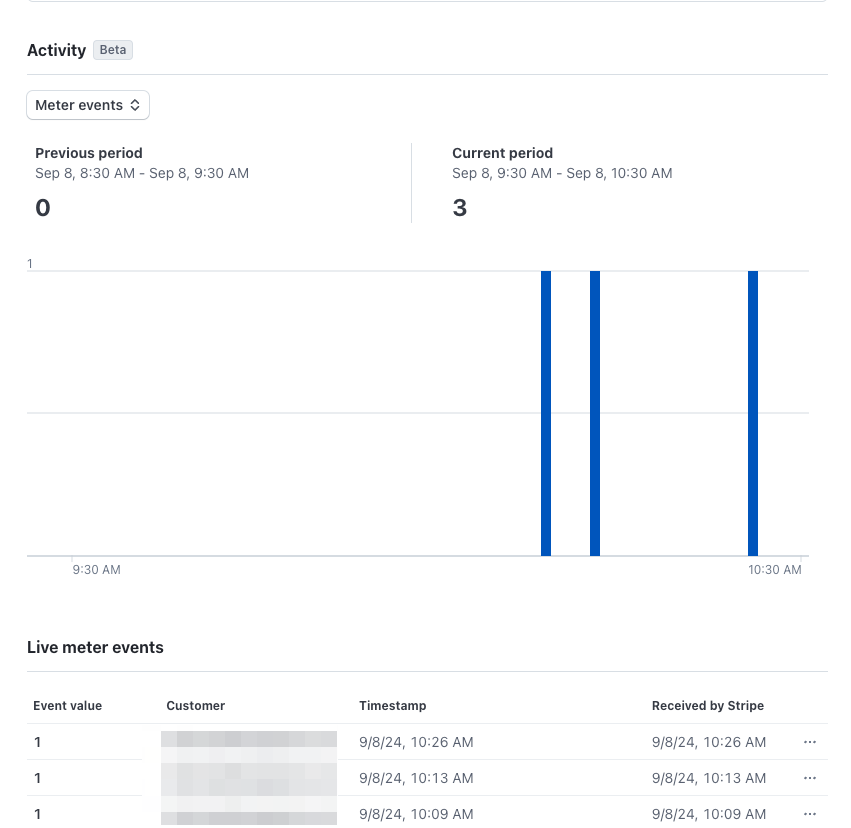Viewport: 851px width, 828px height.
Task: Open the Meter events dropdown
Action: tap(88, 105)
